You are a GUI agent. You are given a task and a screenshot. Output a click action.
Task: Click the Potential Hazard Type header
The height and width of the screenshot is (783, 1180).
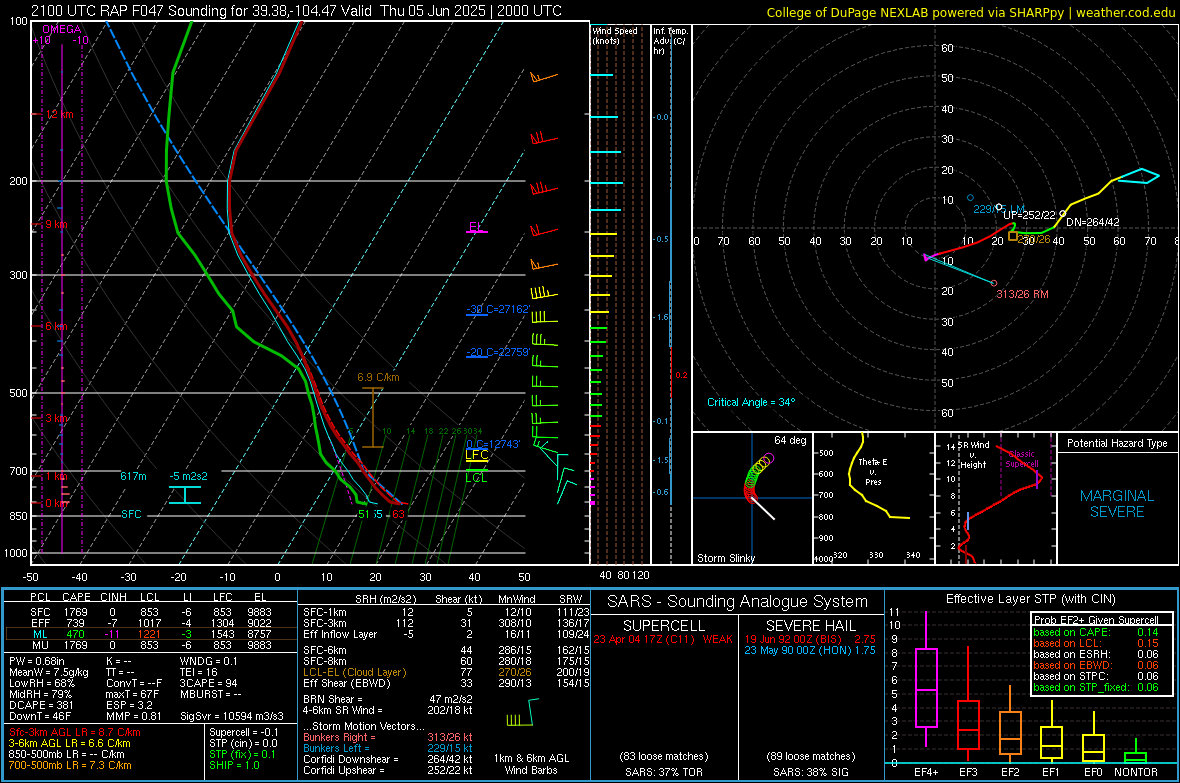pyautogui.click(x=1117, y=443)
